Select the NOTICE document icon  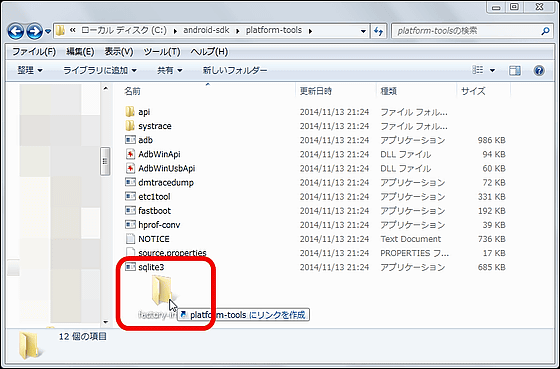coord(130,239)
